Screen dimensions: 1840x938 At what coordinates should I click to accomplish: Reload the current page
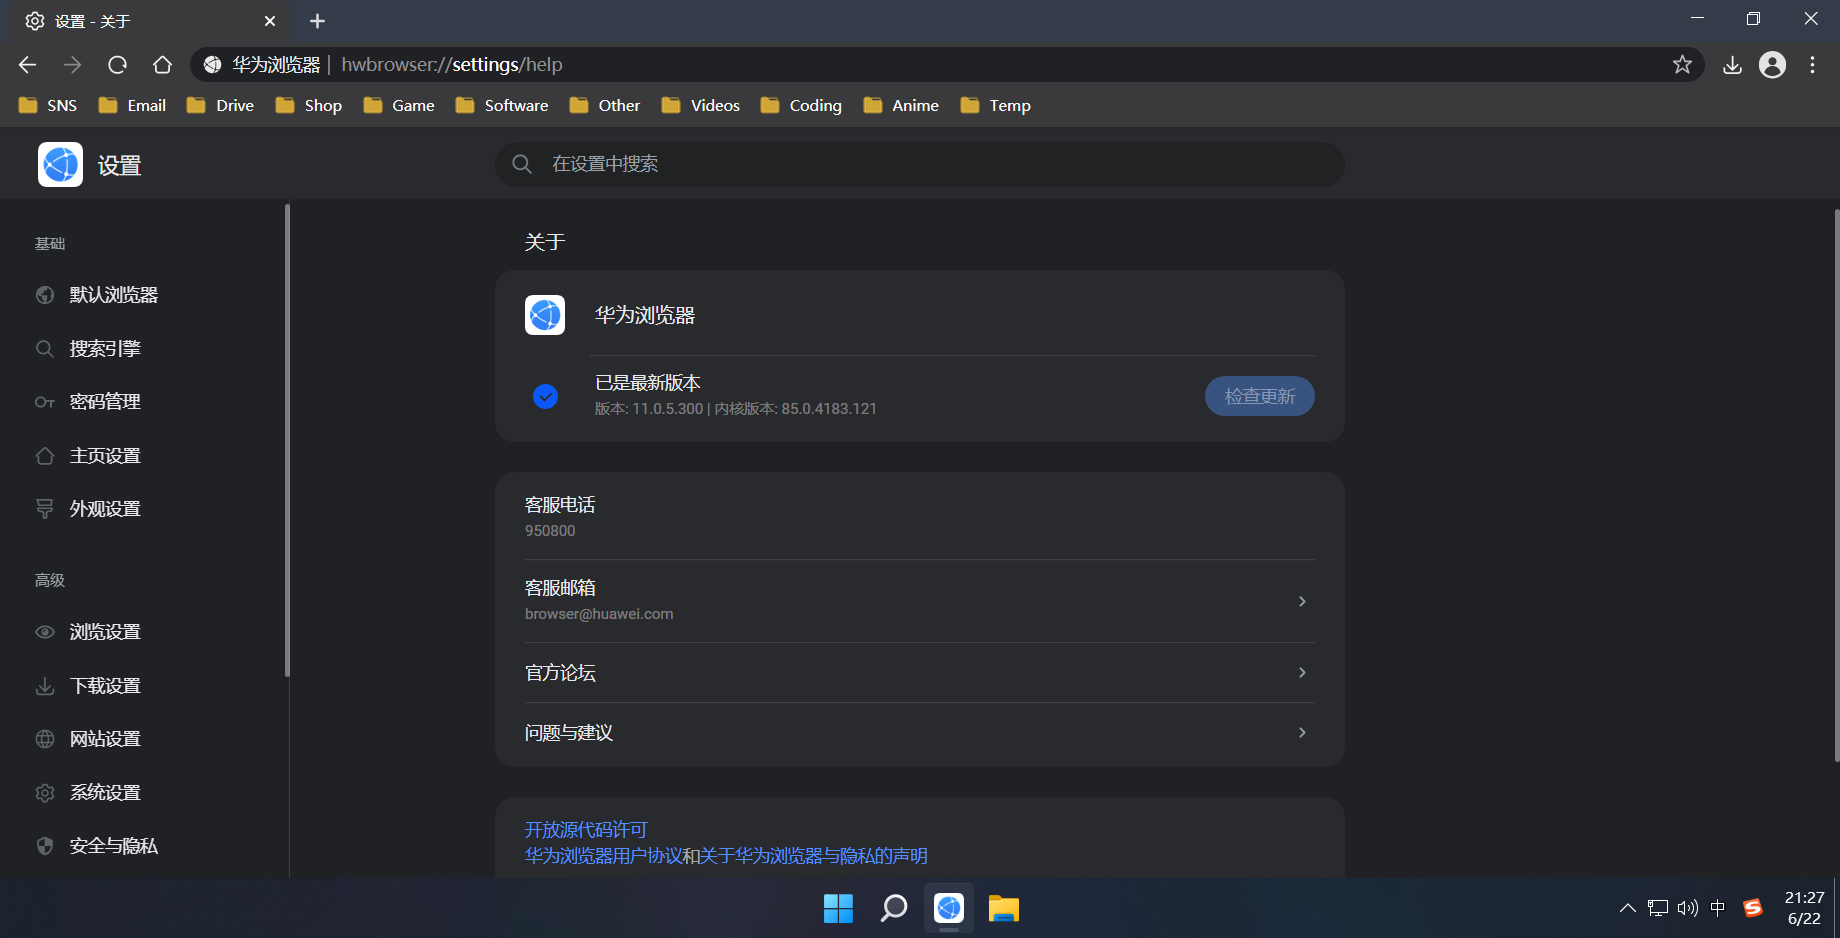click(118, 65)
